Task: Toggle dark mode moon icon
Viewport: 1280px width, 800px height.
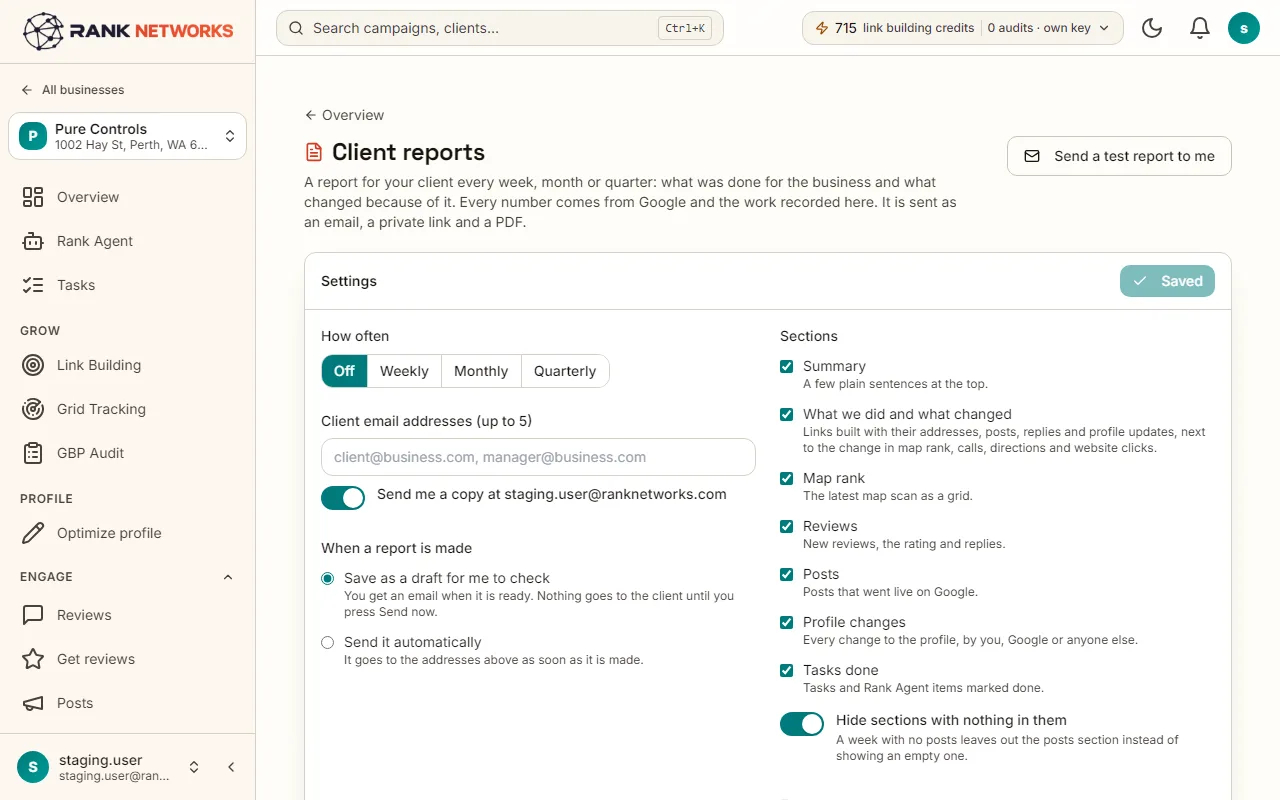Action: click(x=1152, y=28)
